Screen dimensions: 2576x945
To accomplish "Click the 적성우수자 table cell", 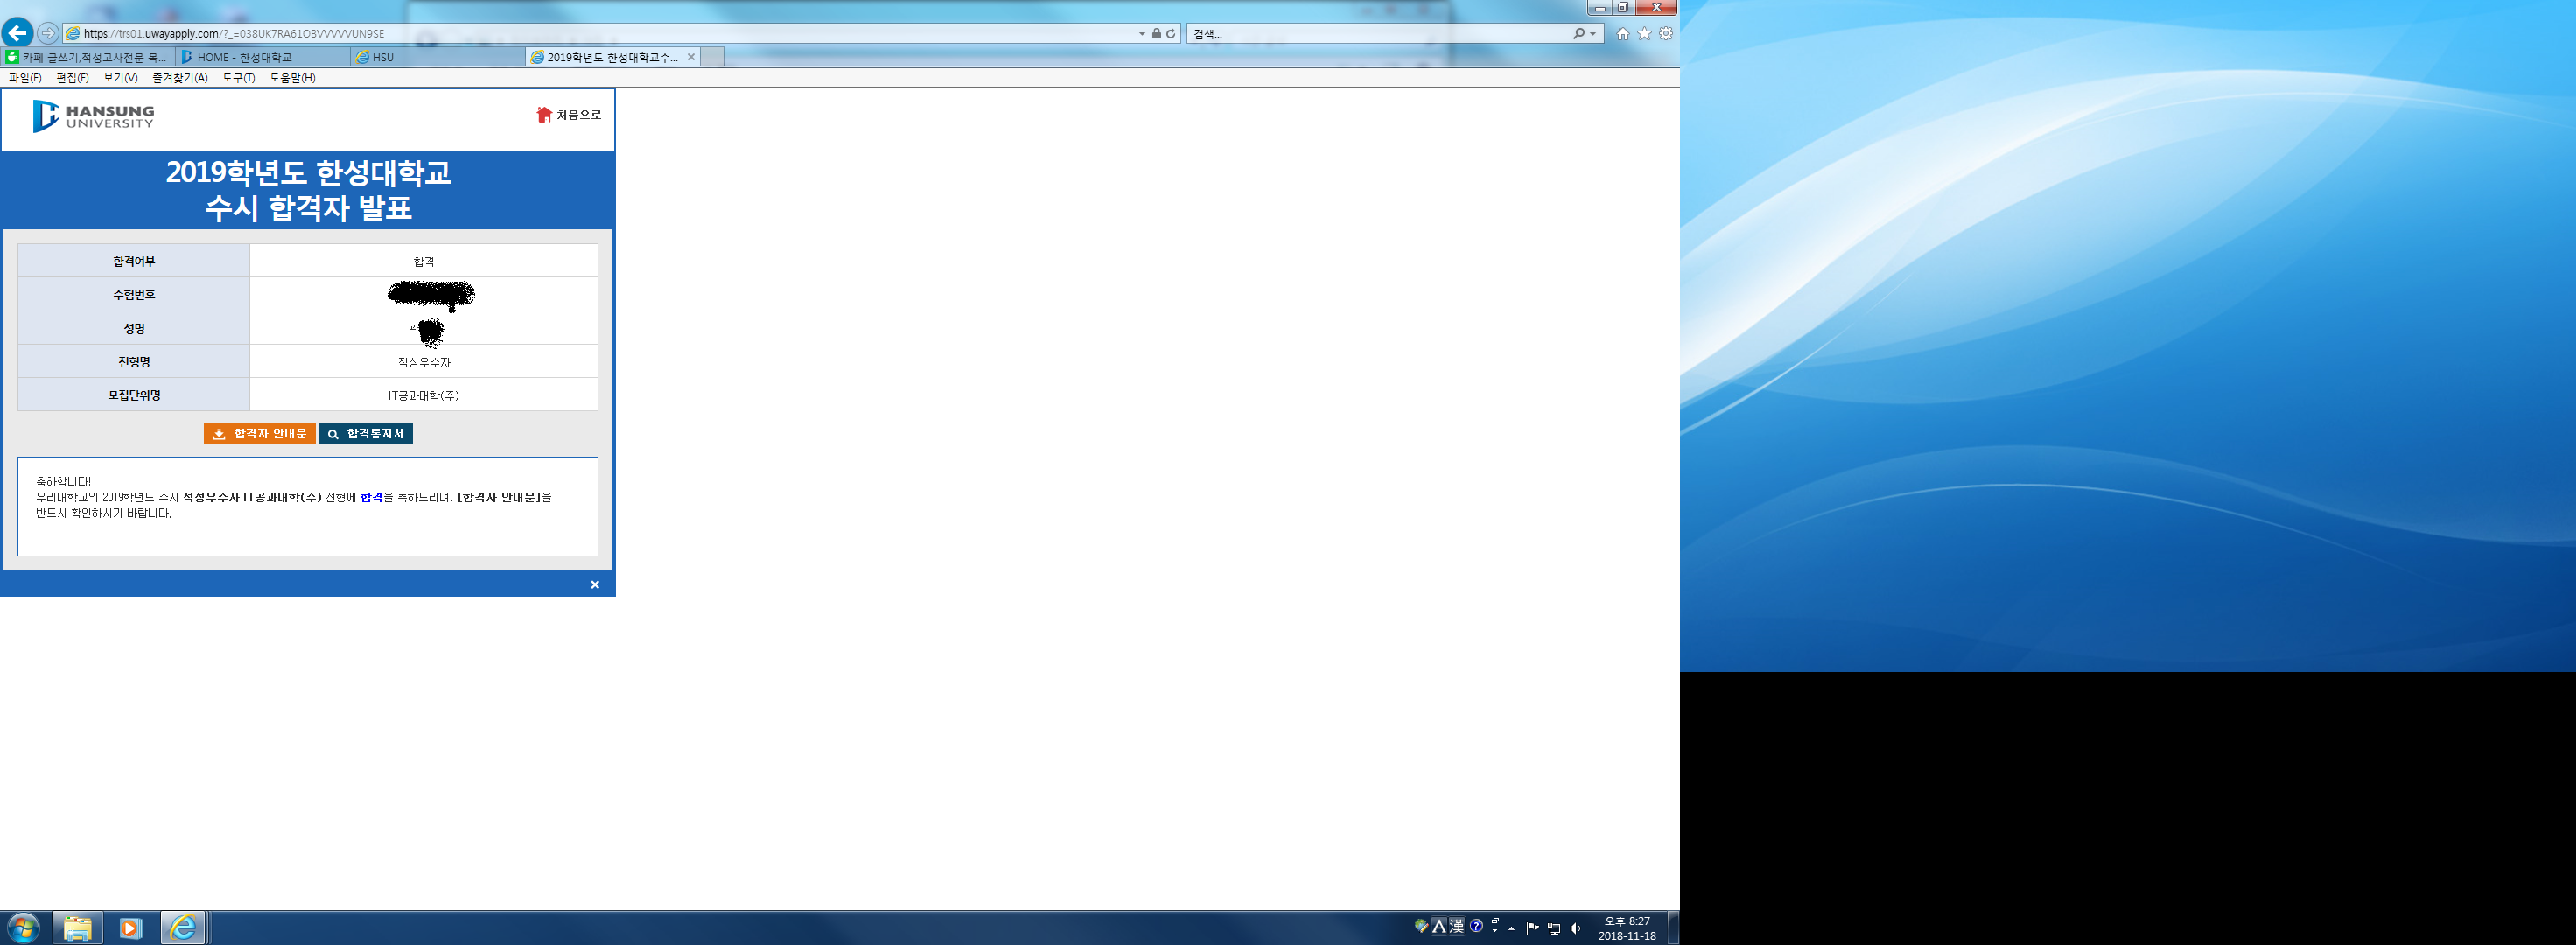I will 424,362.
